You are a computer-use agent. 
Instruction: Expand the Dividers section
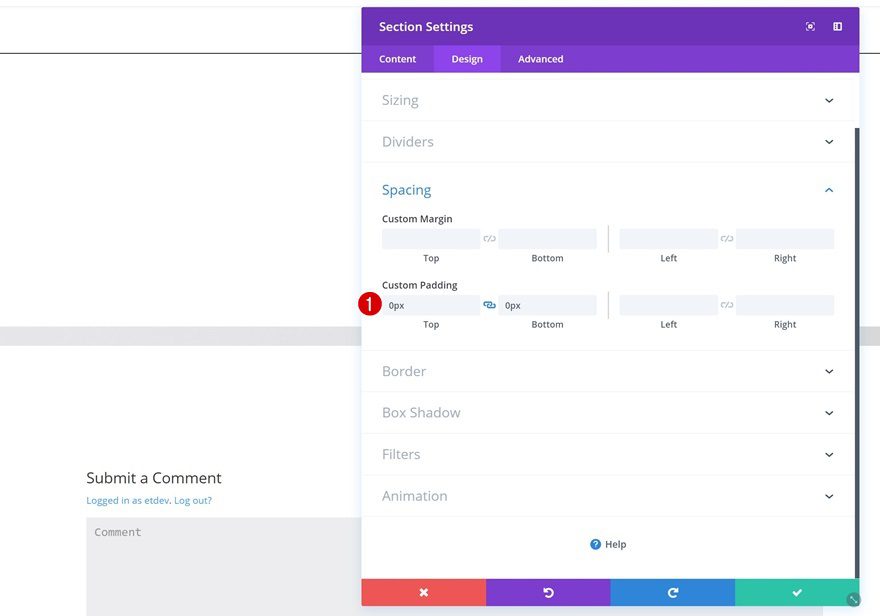point(608,141)
